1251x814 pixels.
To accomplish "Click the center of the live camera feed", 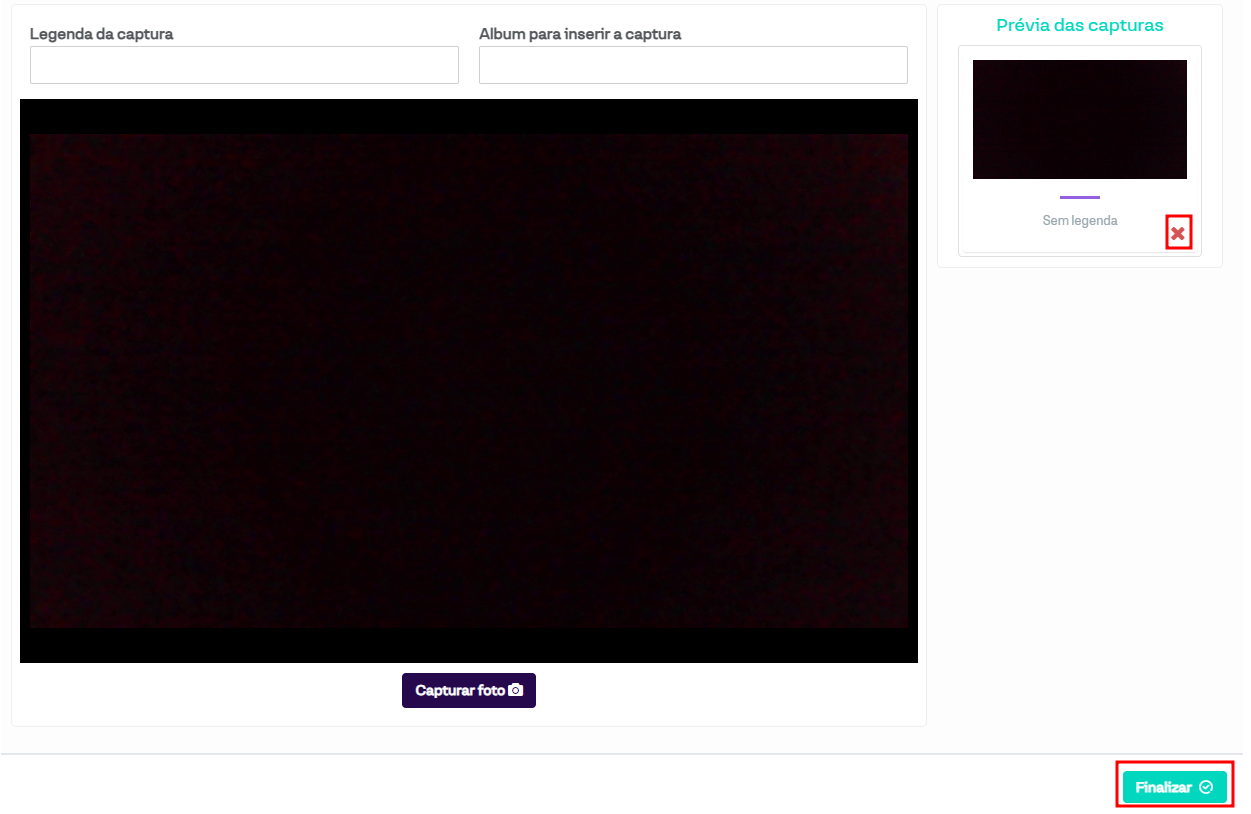I will pos(469,381).
